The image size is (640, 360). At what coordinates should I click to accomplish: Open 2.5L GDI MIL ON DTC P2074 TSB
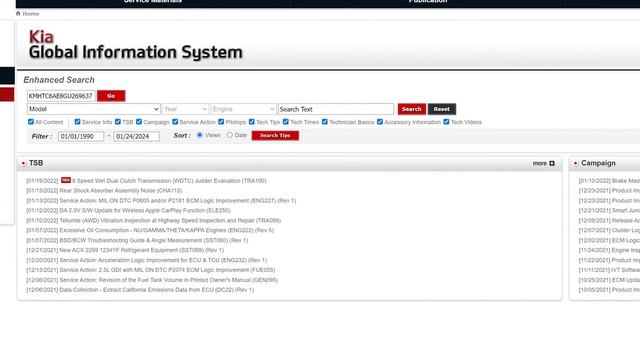167,270
